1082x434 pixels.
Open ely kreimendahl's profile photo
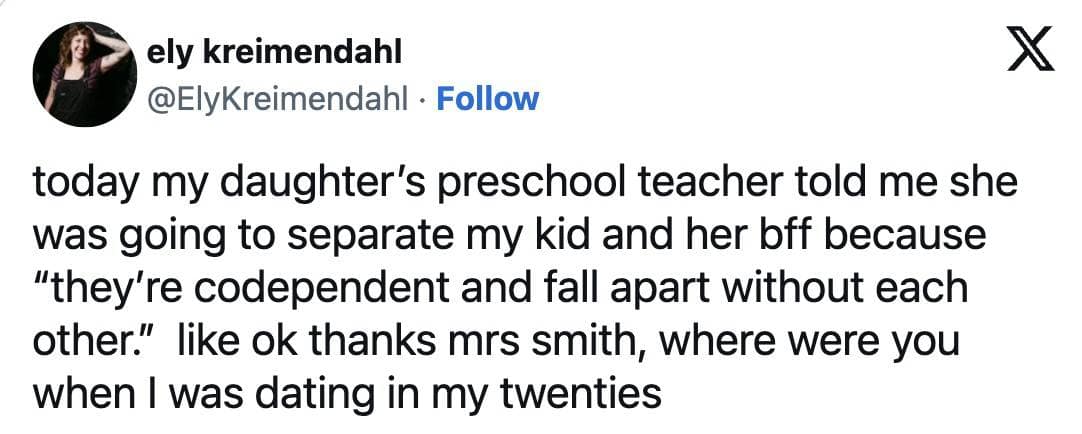click(85, 75)
